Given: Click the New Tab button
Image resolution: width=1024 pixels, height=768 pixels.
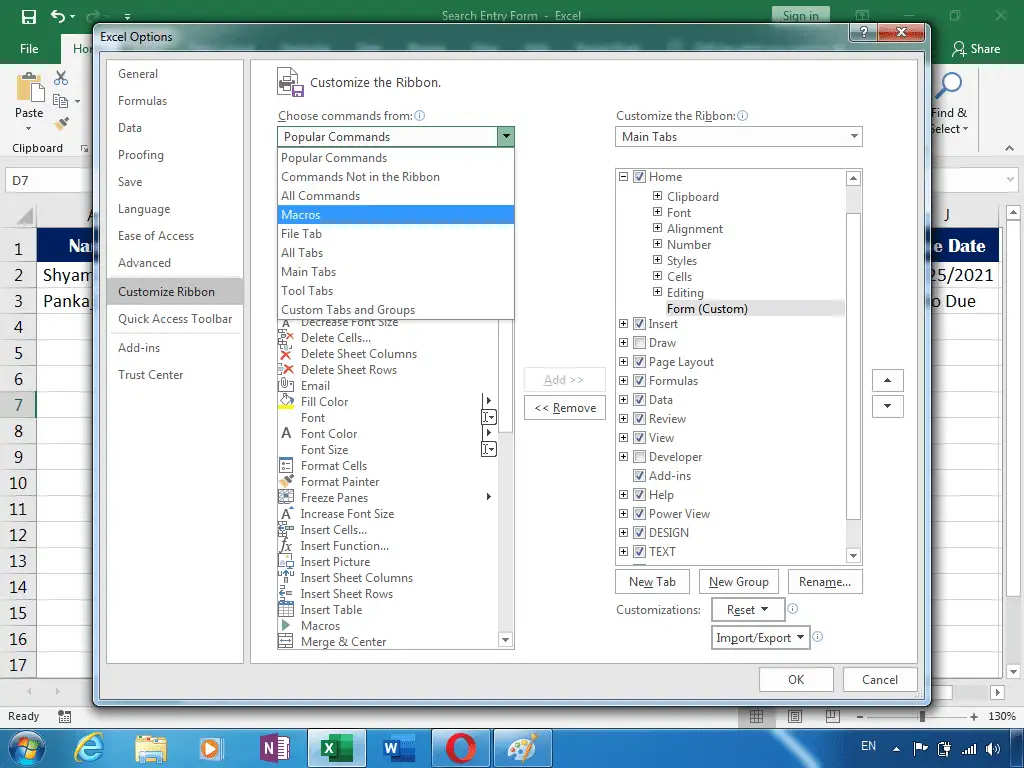Looking at the screenshot, I should pos(652,582).
